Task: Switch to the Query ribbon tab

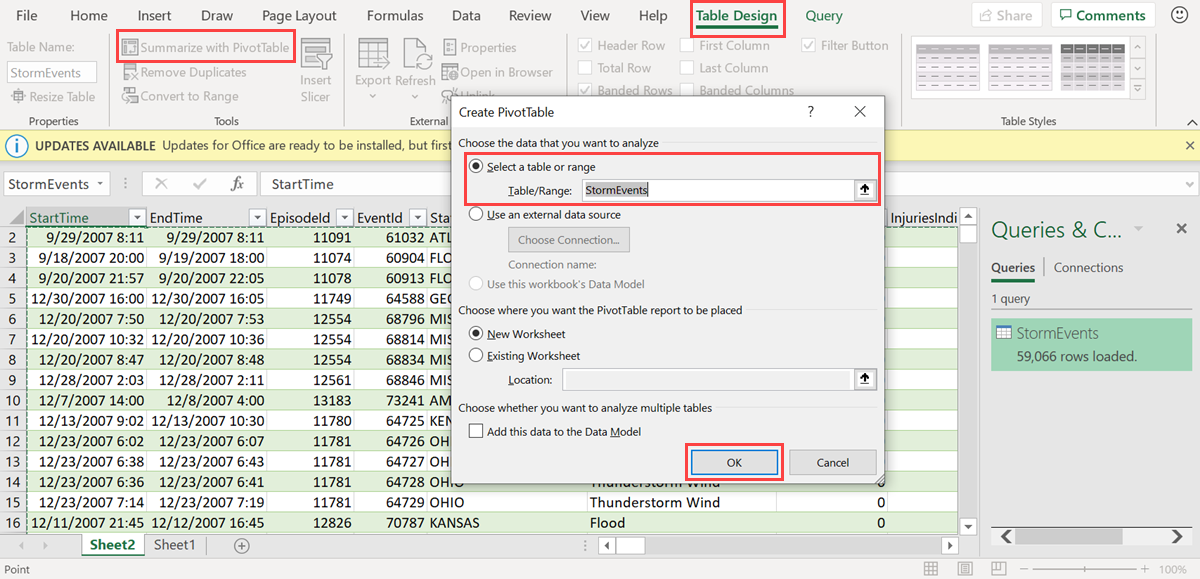Action: coord(825,16)
